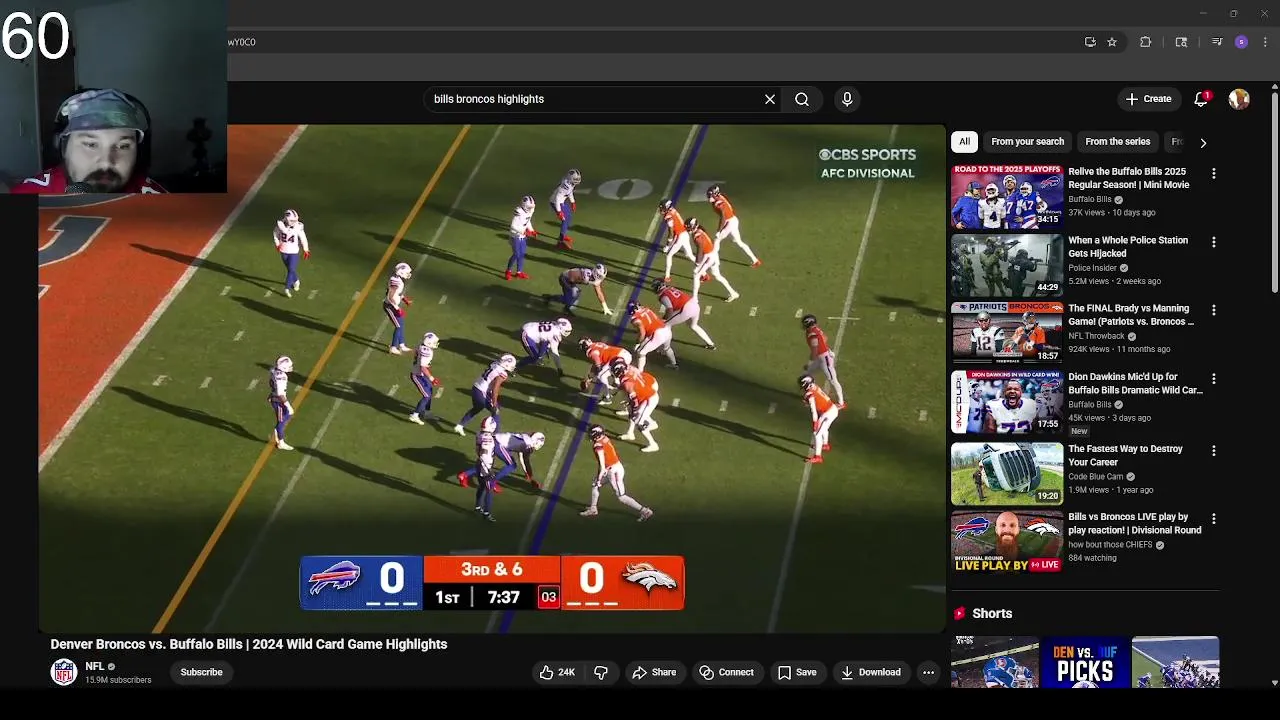Install page as app icon in address bar
Image resolution: width=1280 pixels, height=720 pixels.
1090,42
